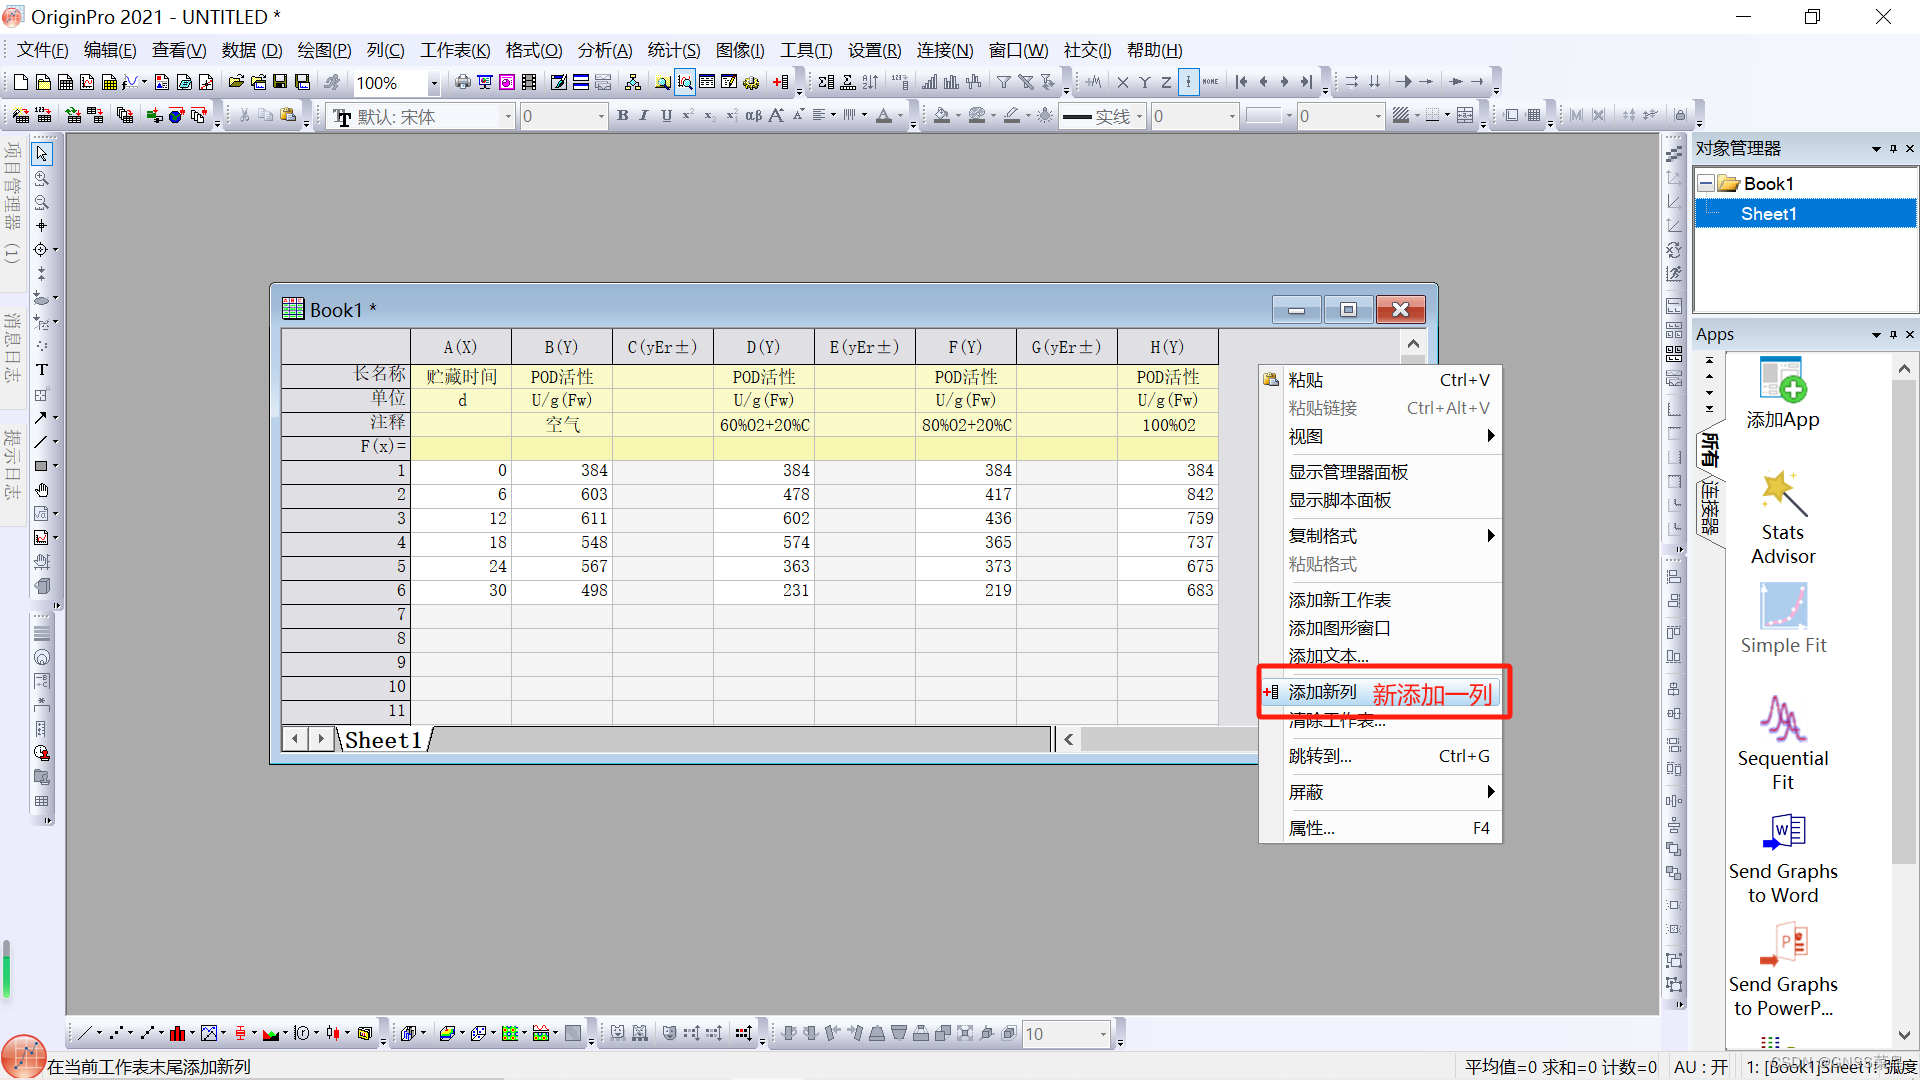This screenshot has height=1080, width=1920.
Task: Open the font name dropdown
Action: pos(508,117)
